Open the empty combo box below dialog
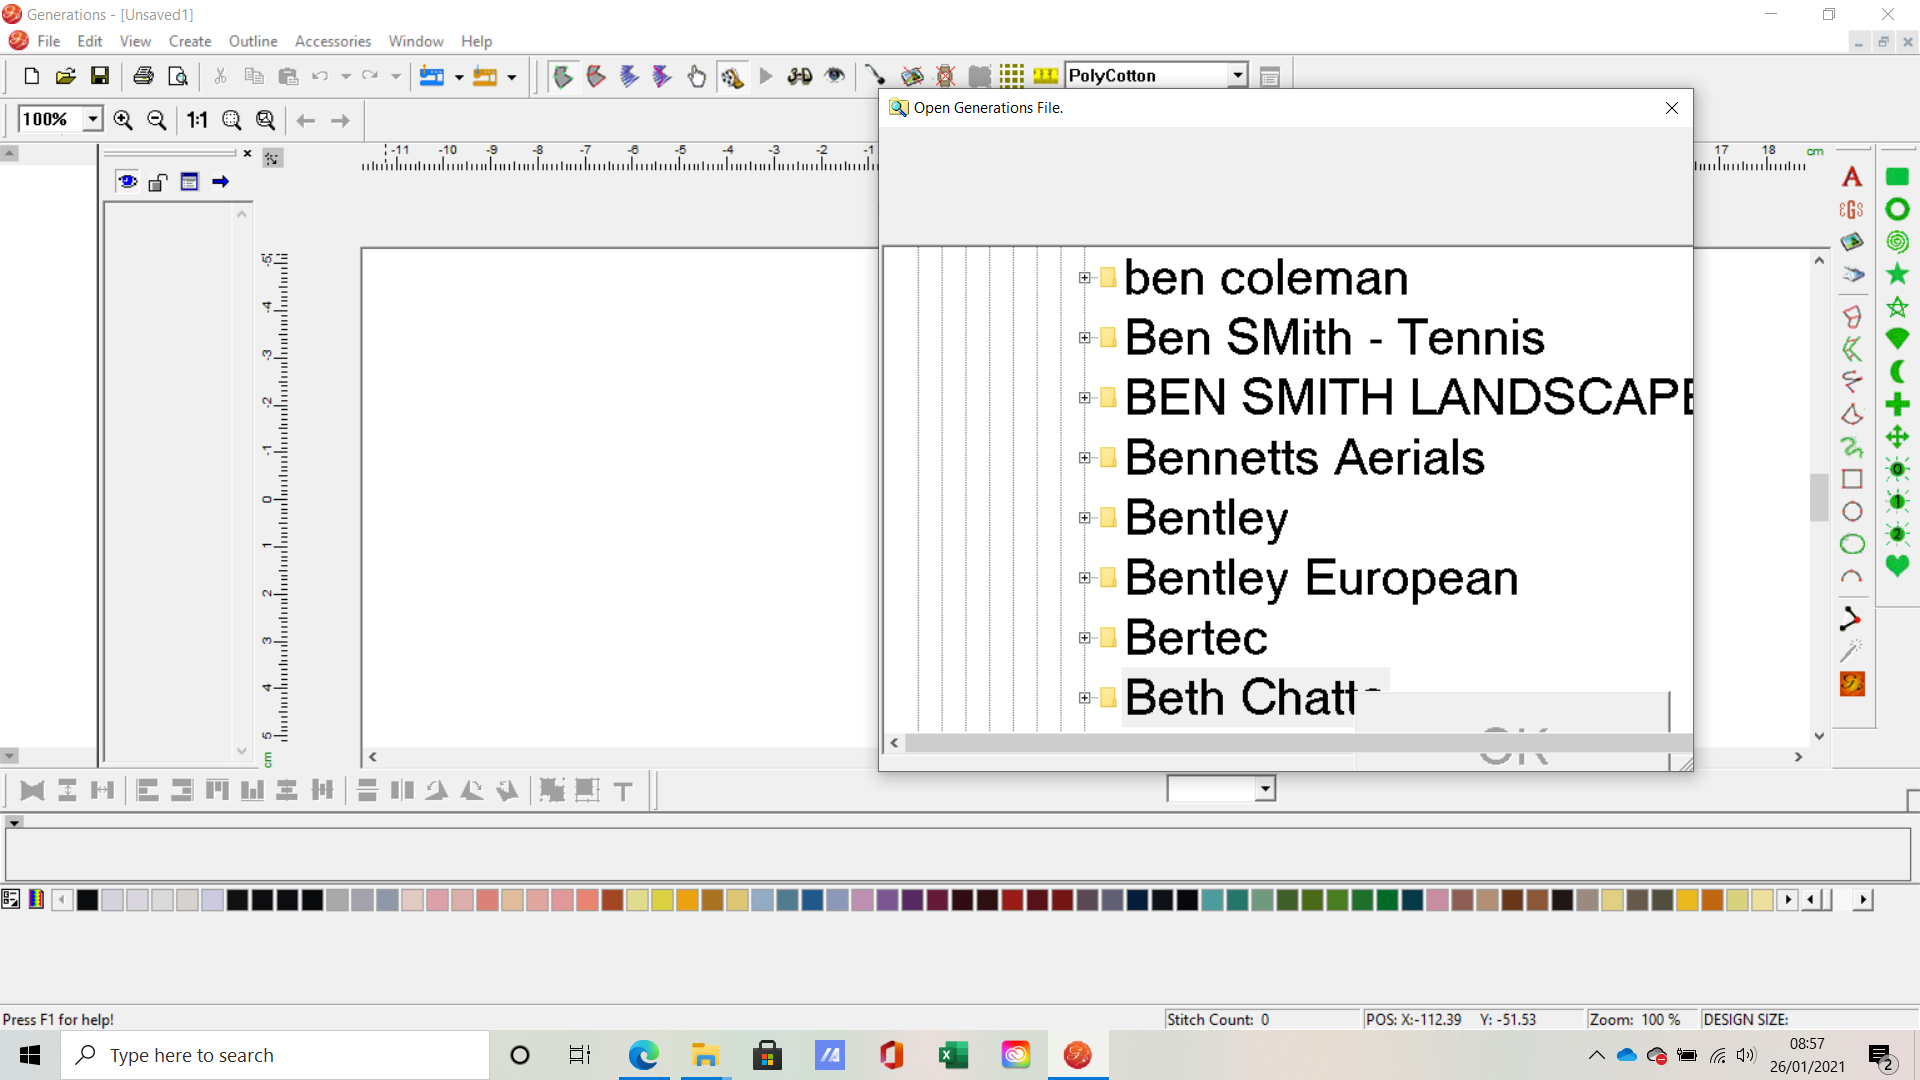This screenshot has height=1080, width=1920. coord(1265,789)
